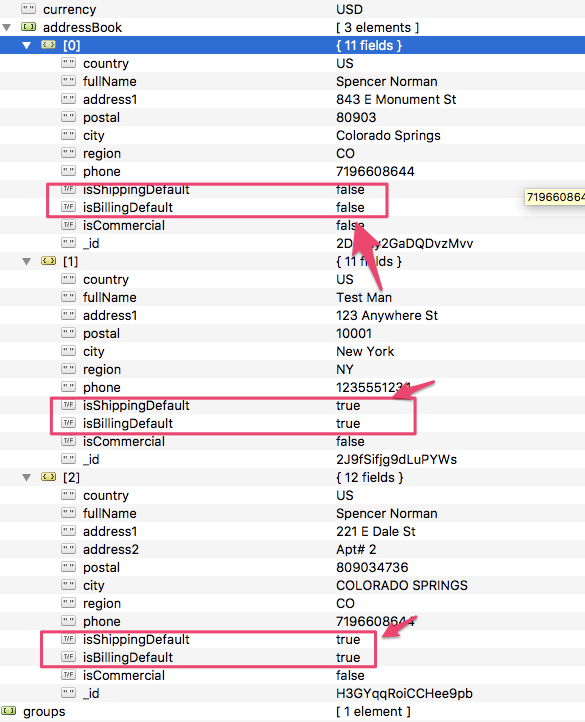Click boolean icon of isShippingDefault in [2]

[x=69, y=639]
